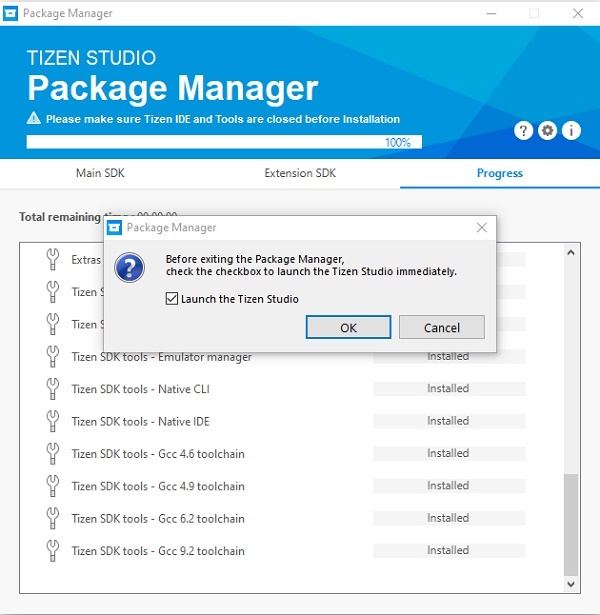Minimize the Package Manager window
600x615 pixels.
[491, 13]
